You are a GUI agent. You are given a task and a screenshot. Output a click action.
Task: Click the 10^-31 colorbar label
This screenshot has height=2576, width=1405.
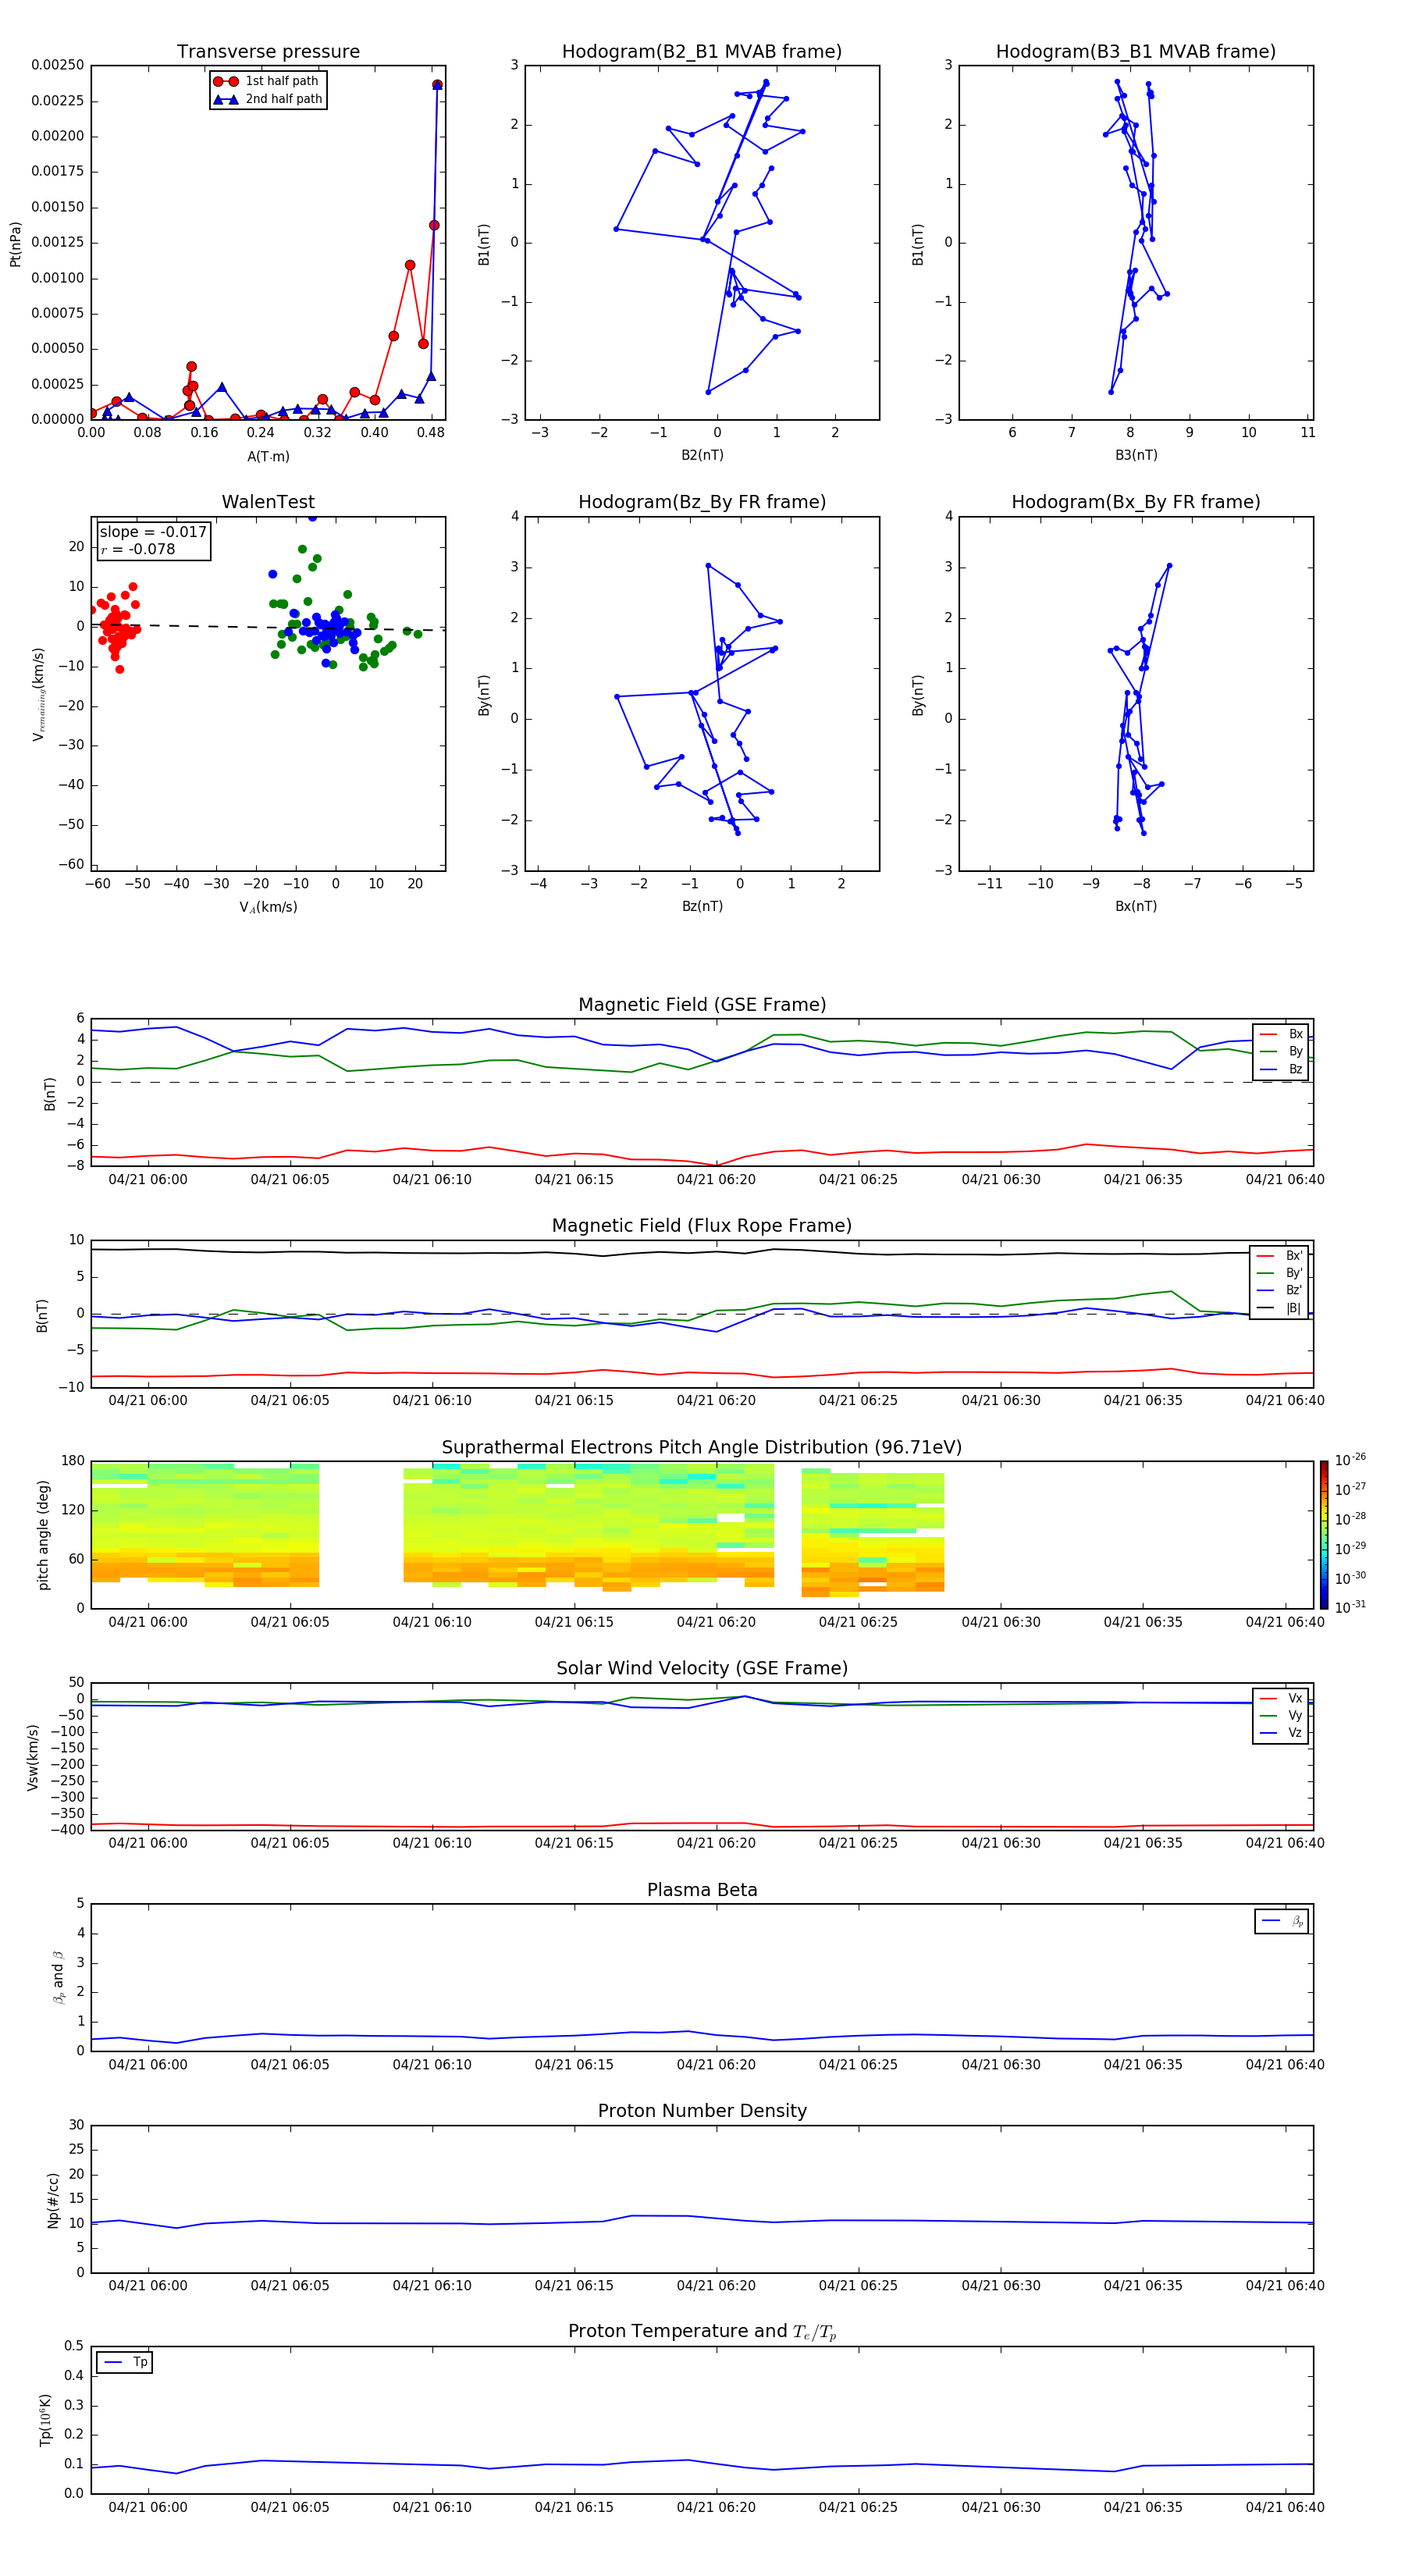pyautogui.click(x=1350, y=1607)
